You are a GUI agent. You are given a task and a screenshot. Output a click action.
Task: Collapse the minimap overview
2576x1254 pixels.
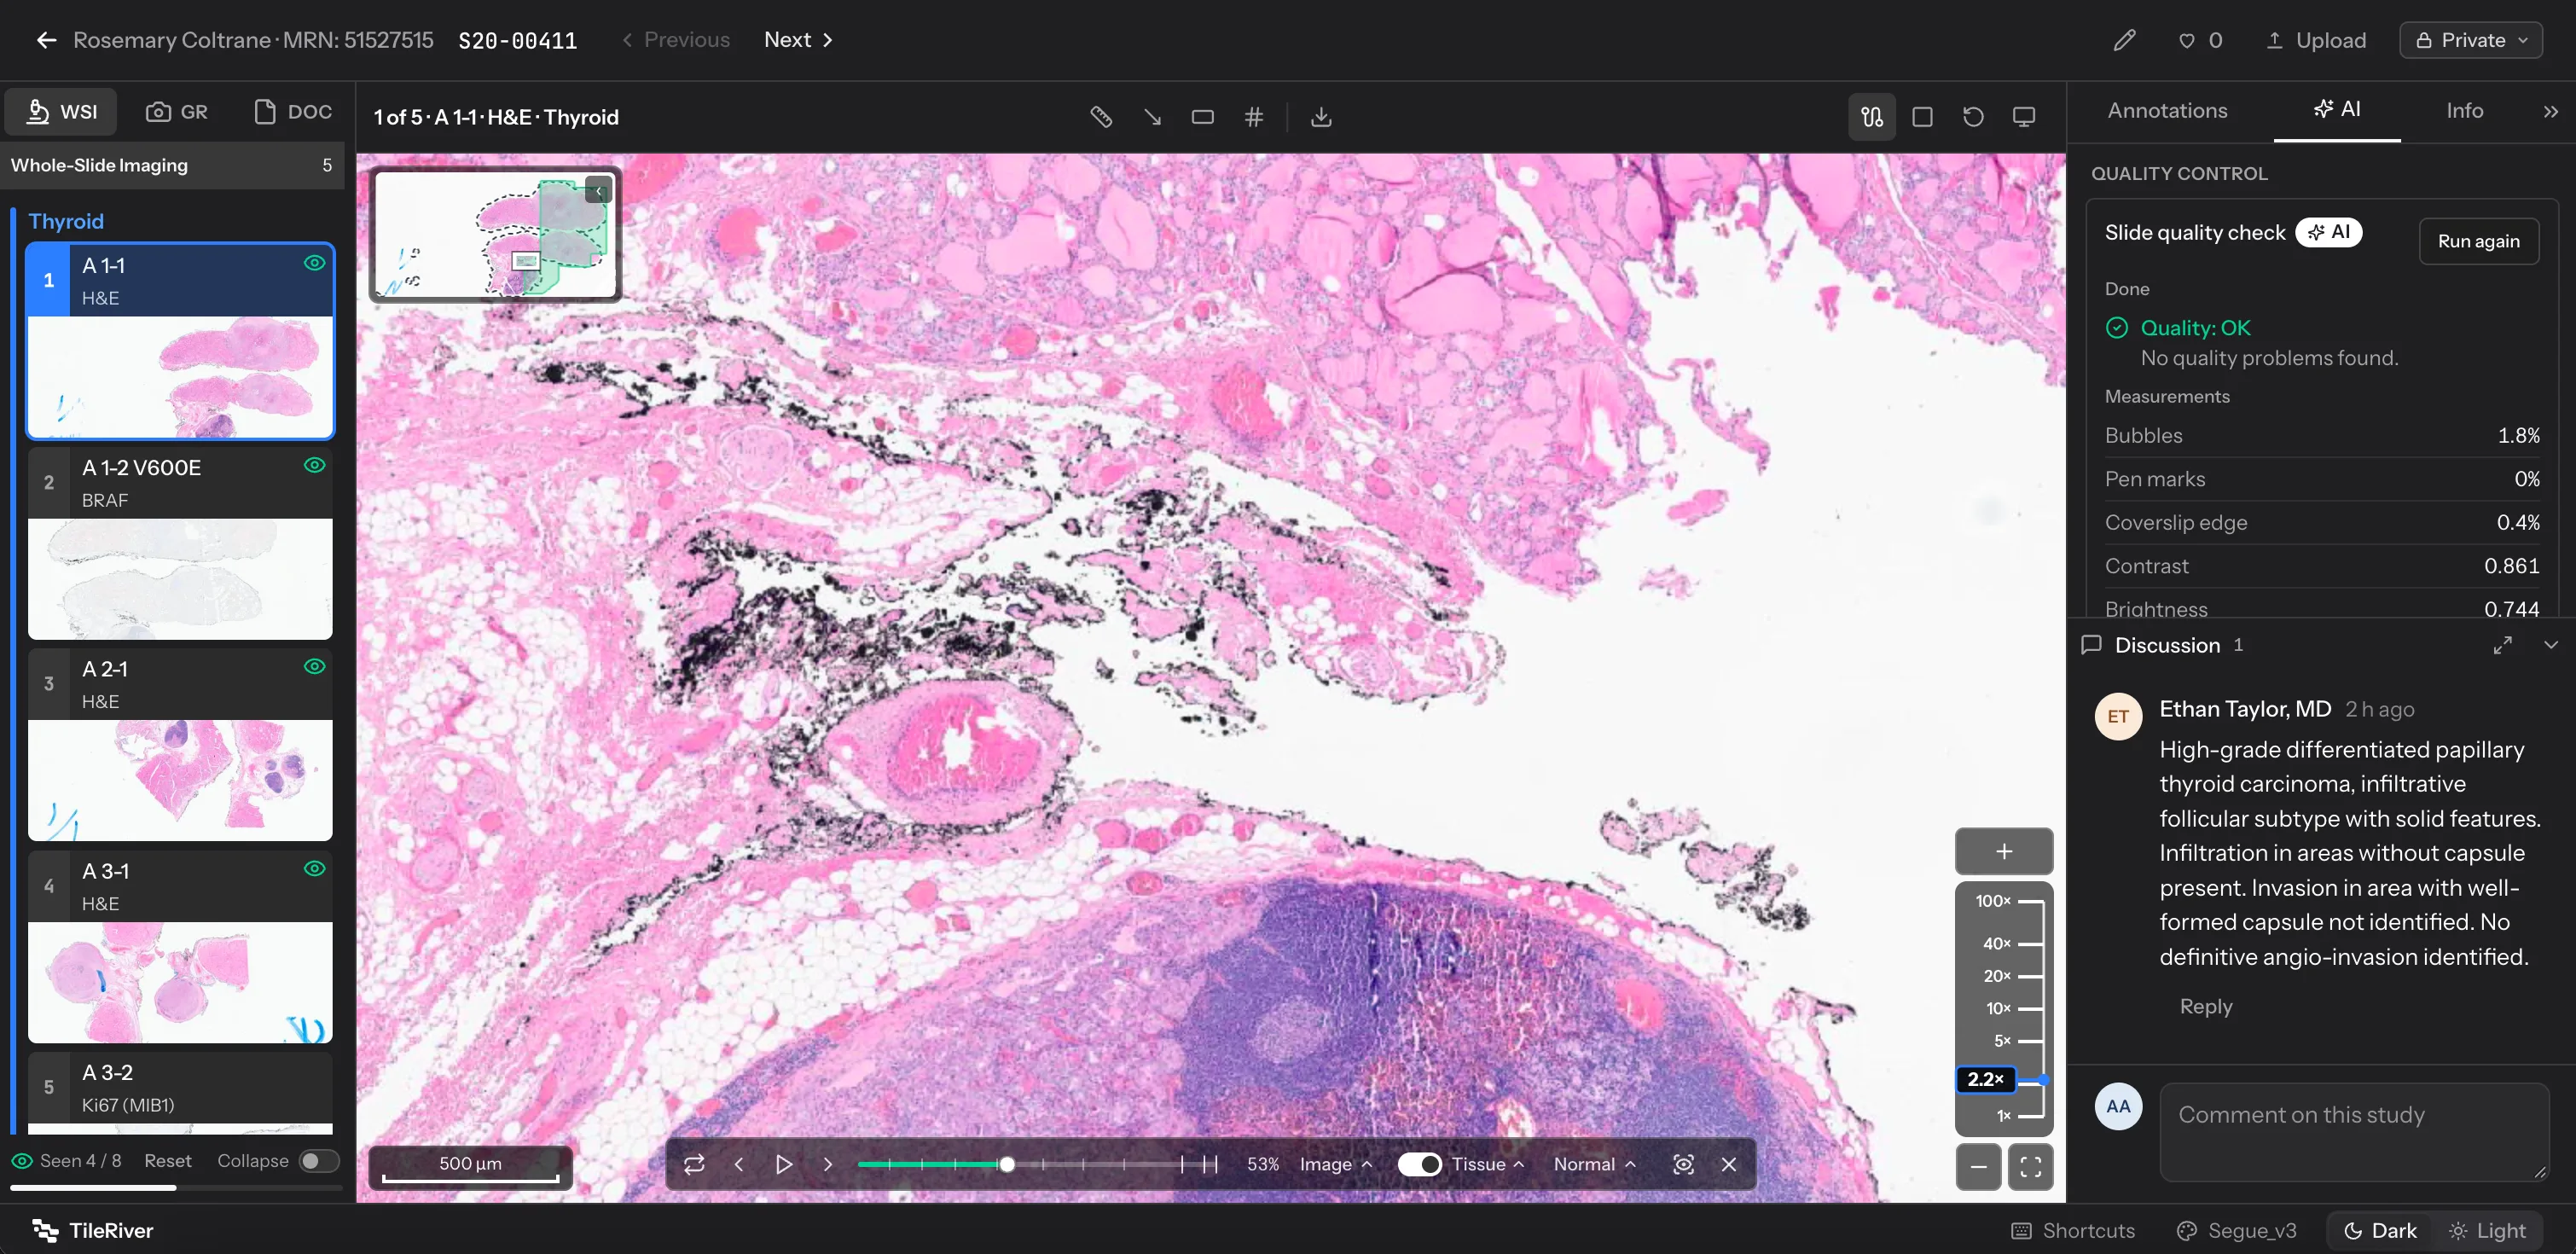[599, 191]
